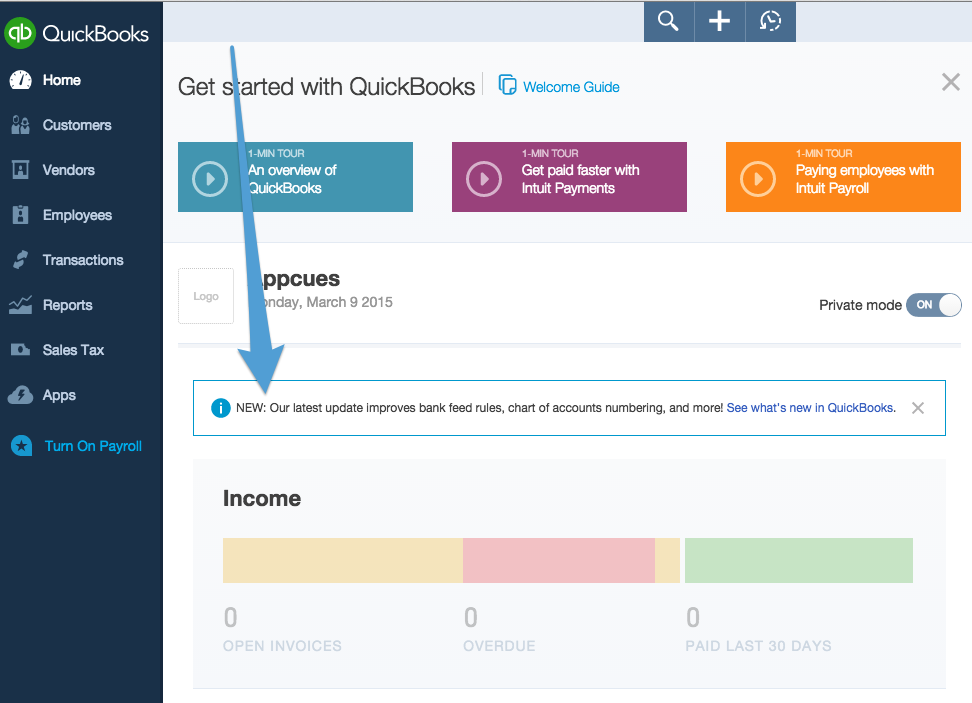972x703 pixels.
Task: Click the Transactions icon in sidebar
Action: click(20, 260)
